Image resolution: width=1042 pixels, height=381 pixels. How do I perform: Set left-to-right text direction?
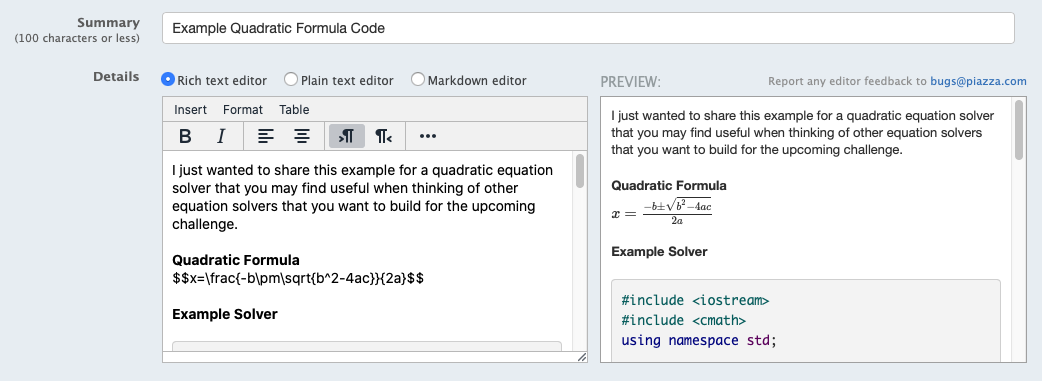pos(347,136)
